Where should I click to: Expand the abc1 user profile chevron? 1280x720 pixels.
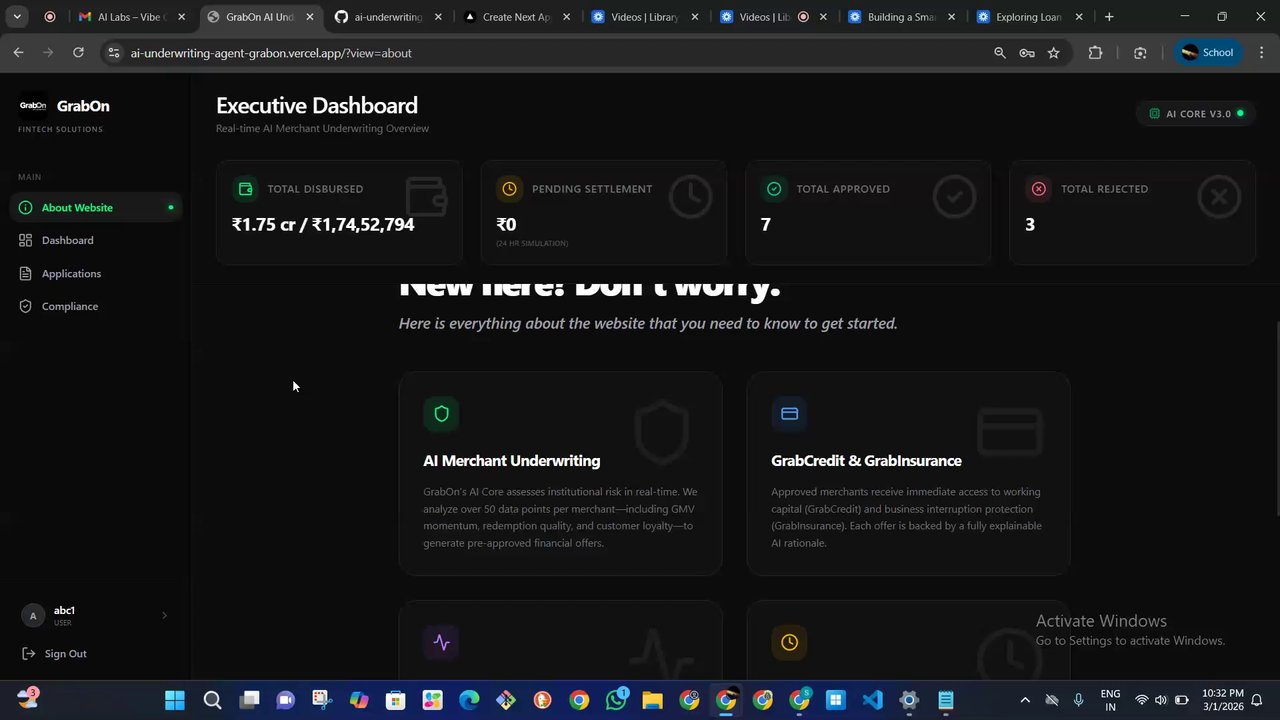(x=164, y=616)
